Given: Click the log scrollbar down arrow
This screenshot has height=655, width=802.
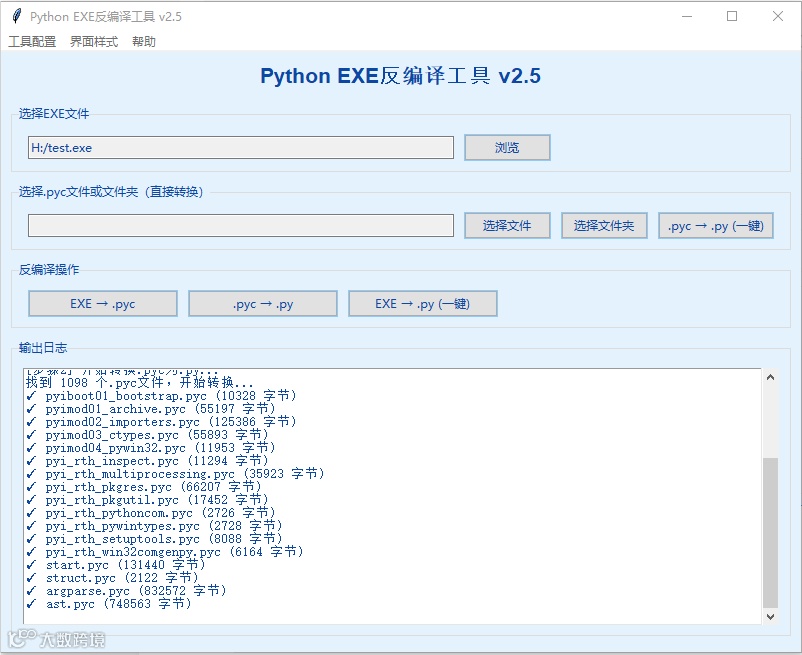Looking at the screenshot, I should click(x=770, y=617).
